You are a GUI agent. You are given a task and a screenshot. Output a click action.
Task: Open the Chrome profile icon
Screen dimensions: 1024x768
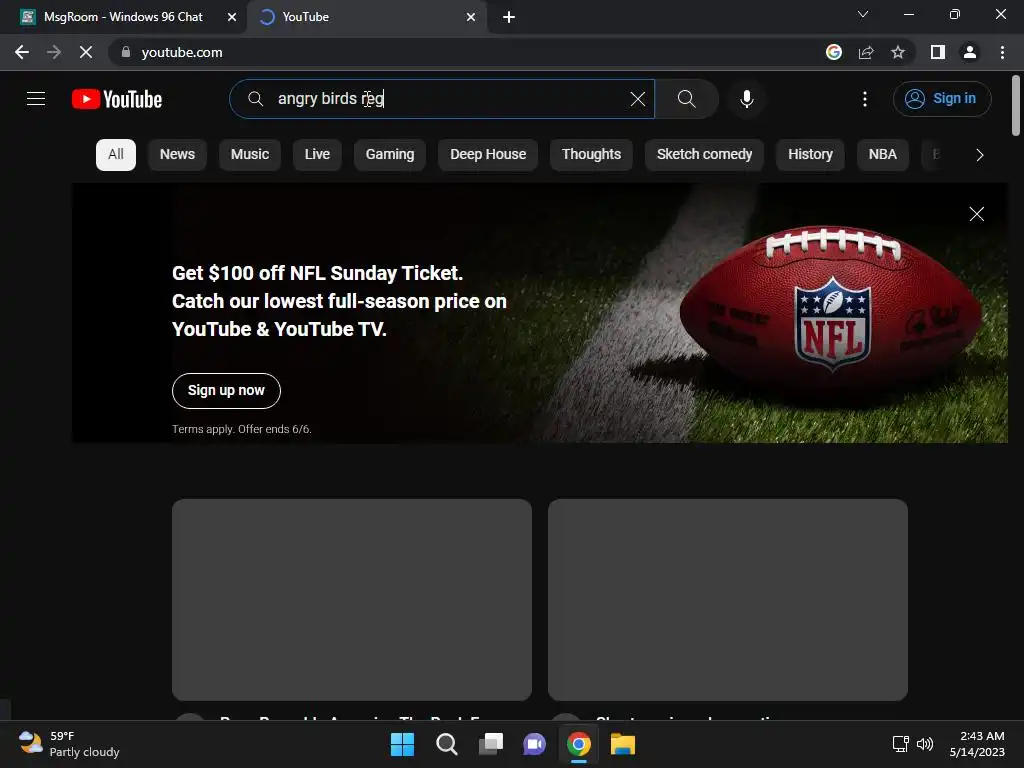tap(970, 52)
